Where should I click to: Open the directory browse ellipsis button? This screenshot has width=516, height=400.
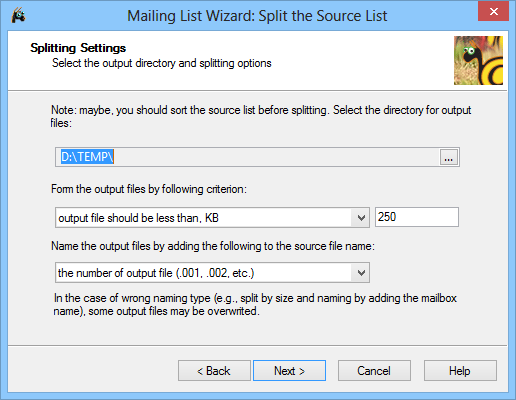(x=449, y=157)
